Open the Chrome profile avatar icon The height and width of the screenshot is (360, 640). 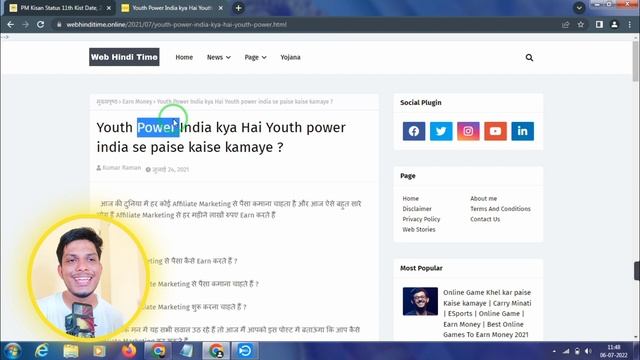pos(614,24)
